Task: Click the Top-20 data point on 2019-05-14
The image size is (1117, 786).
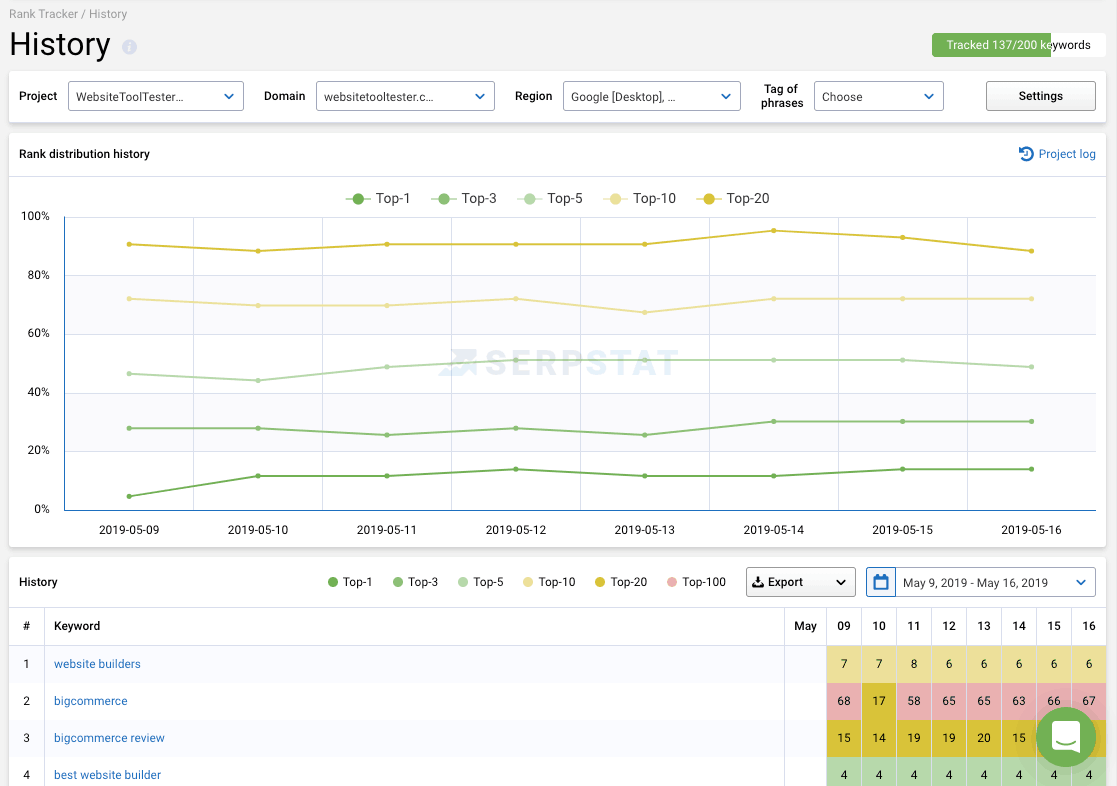Action: coord(774,231)
